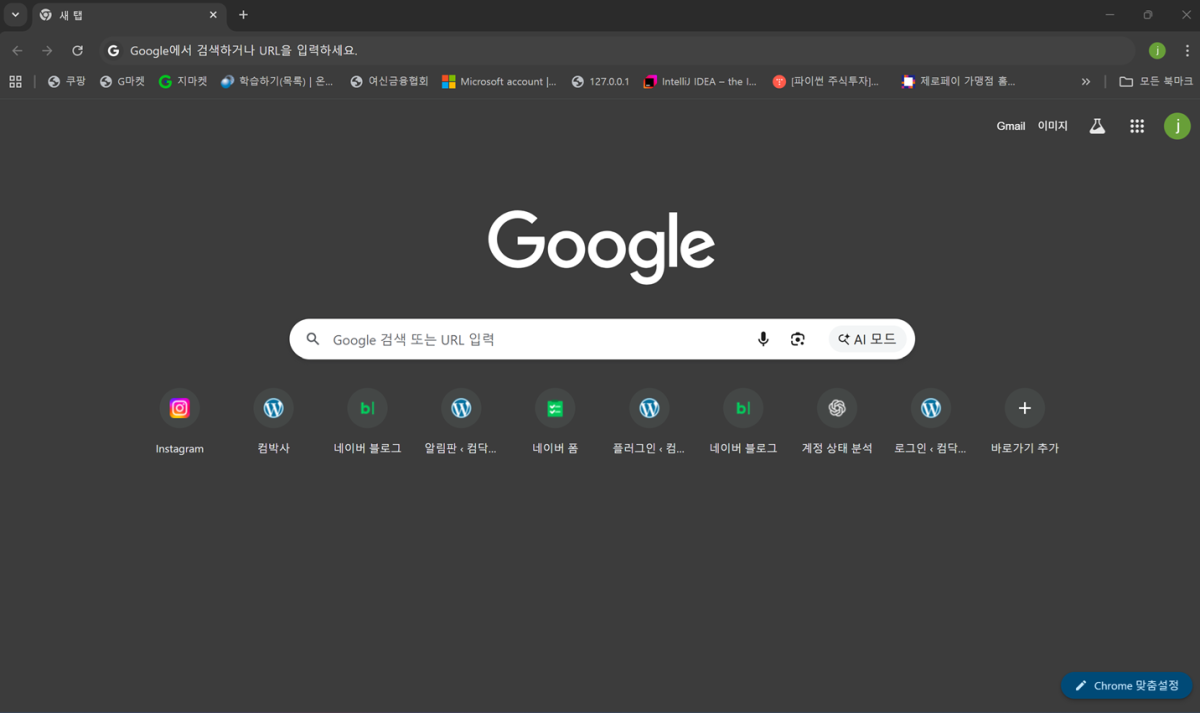
Task: Go forward with the forward arrow
Action: click(47, 51)
